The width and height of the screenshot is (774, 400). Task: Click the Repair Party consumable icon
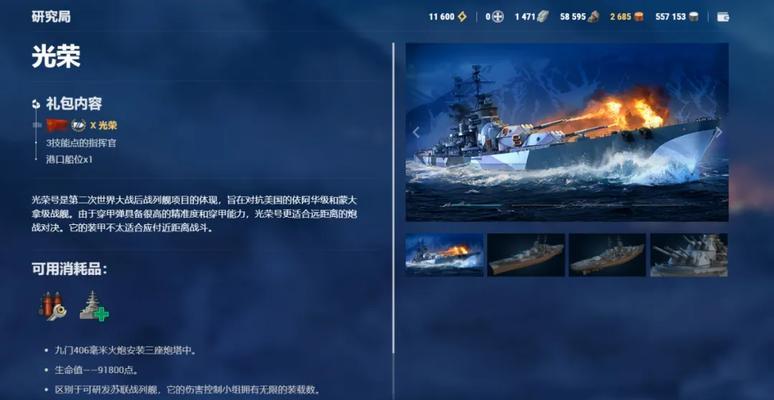coord(94,306)
